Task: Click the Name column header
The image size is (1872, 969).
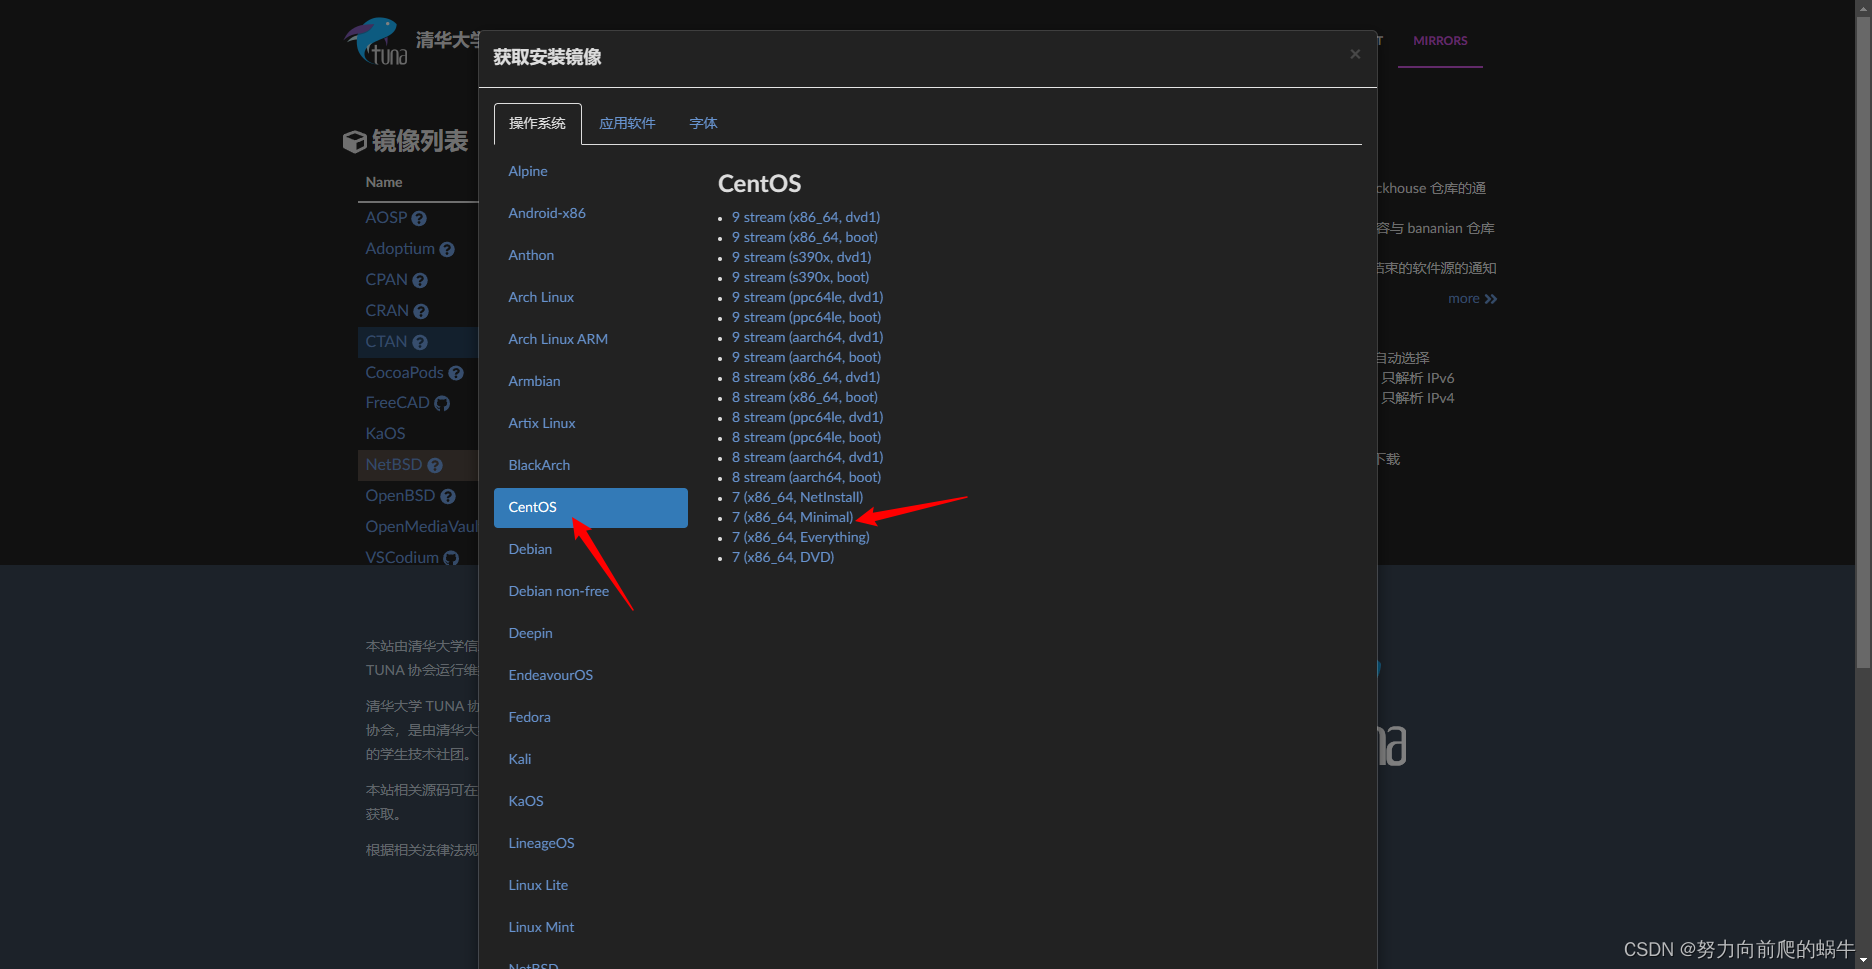Action: tap(384, 182)
